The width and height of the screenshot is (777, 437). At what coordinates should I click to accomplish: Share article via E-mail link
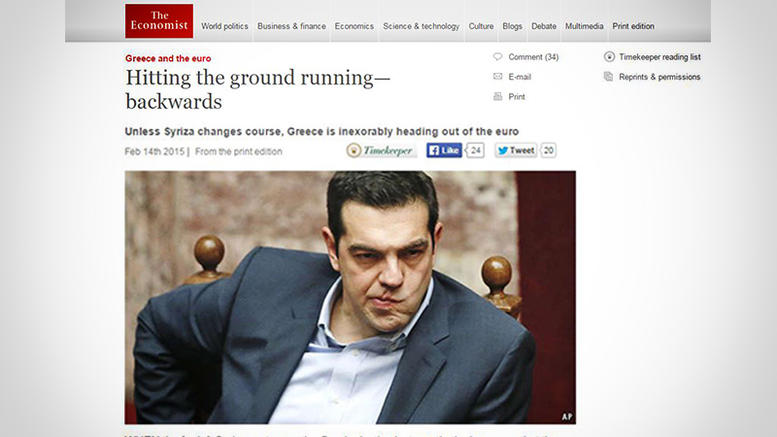(519, 77)
